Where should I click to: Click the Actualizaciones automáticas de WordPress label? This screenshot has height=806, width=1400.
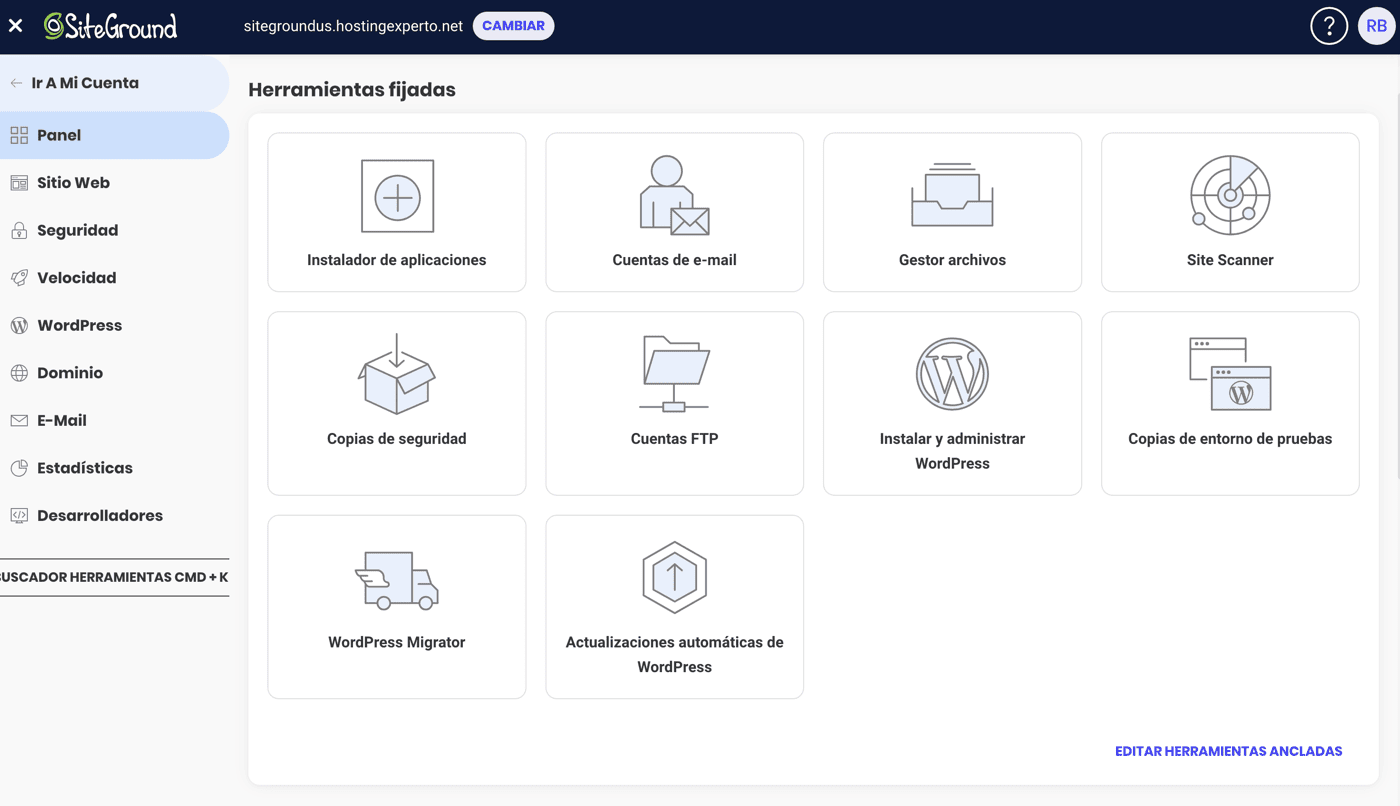click(675, 654)
